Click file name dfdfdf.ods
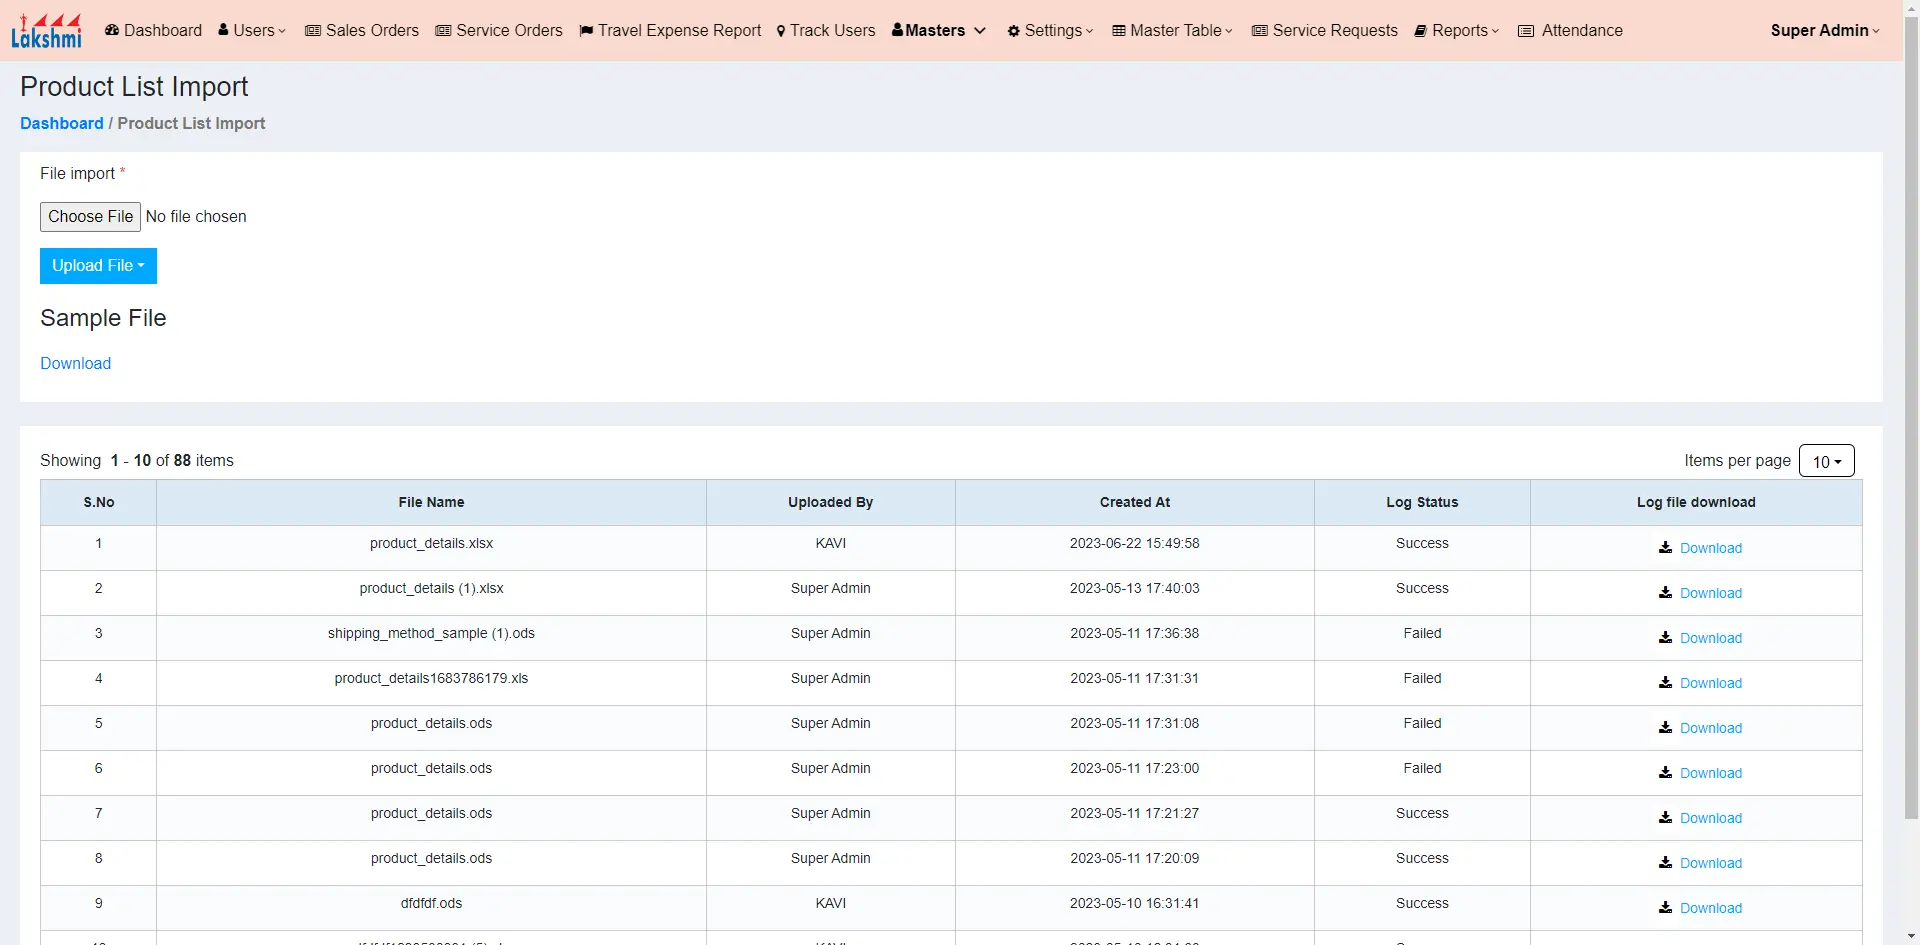 coord(431,904)
